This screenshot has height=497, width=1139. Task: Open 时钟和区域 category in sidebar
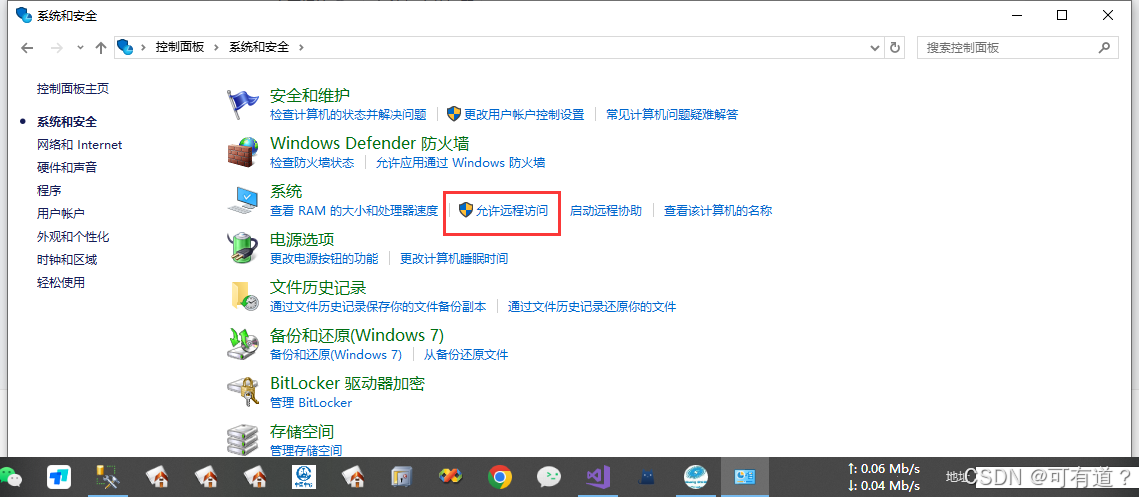pyautogui.click(x=67, y=260)
